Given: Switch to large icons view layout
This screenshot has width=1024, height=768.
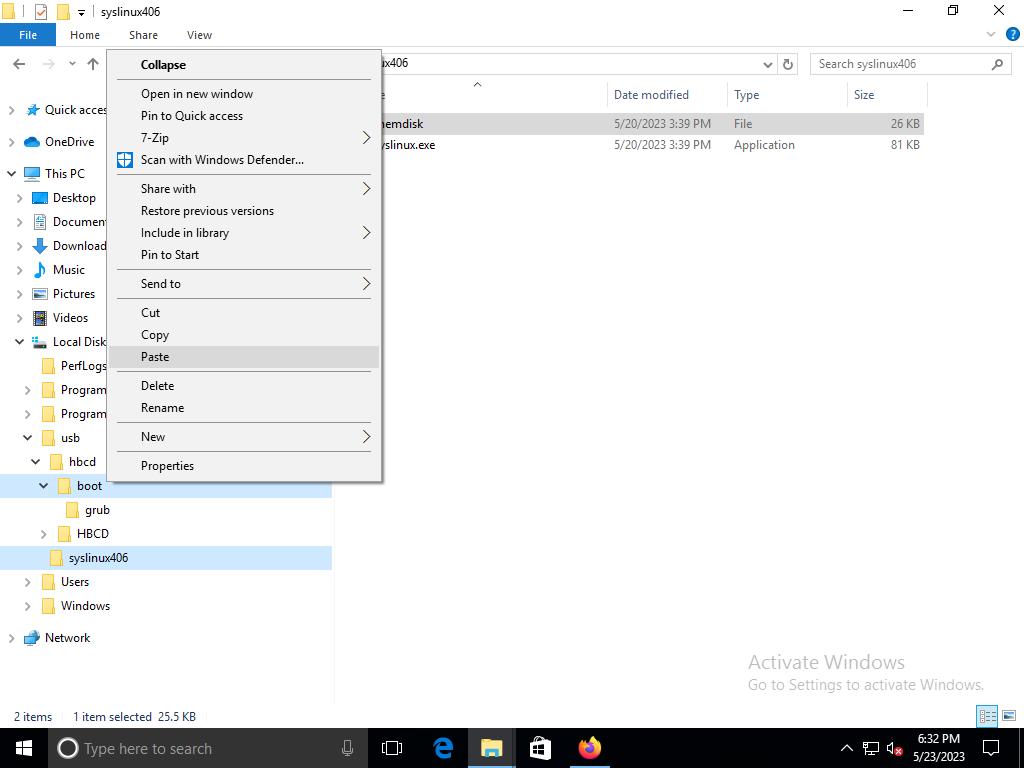Looking at the screenshot, I should pyautogui.click(x=1008, y=716).
